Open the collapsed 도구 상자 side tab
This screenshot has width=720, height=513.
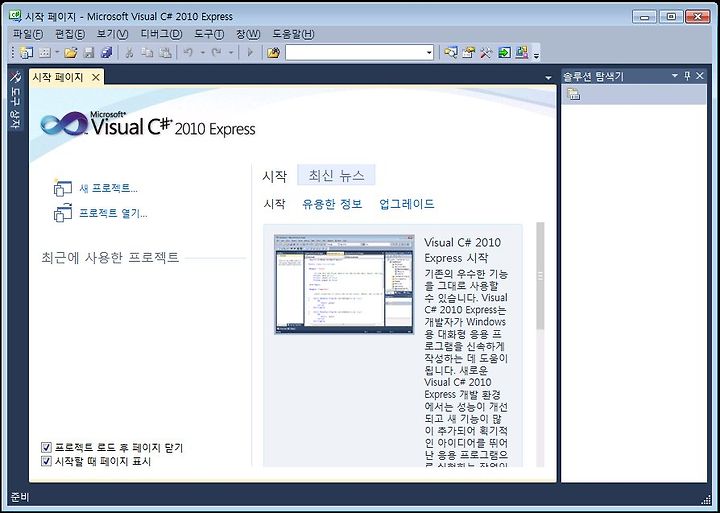[15, 100]
